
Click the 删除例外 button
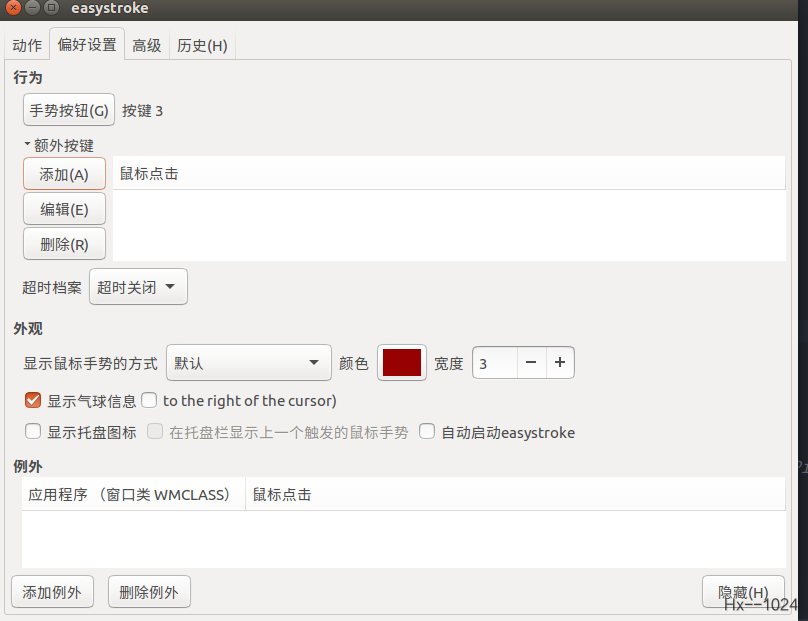coord(149,592)
